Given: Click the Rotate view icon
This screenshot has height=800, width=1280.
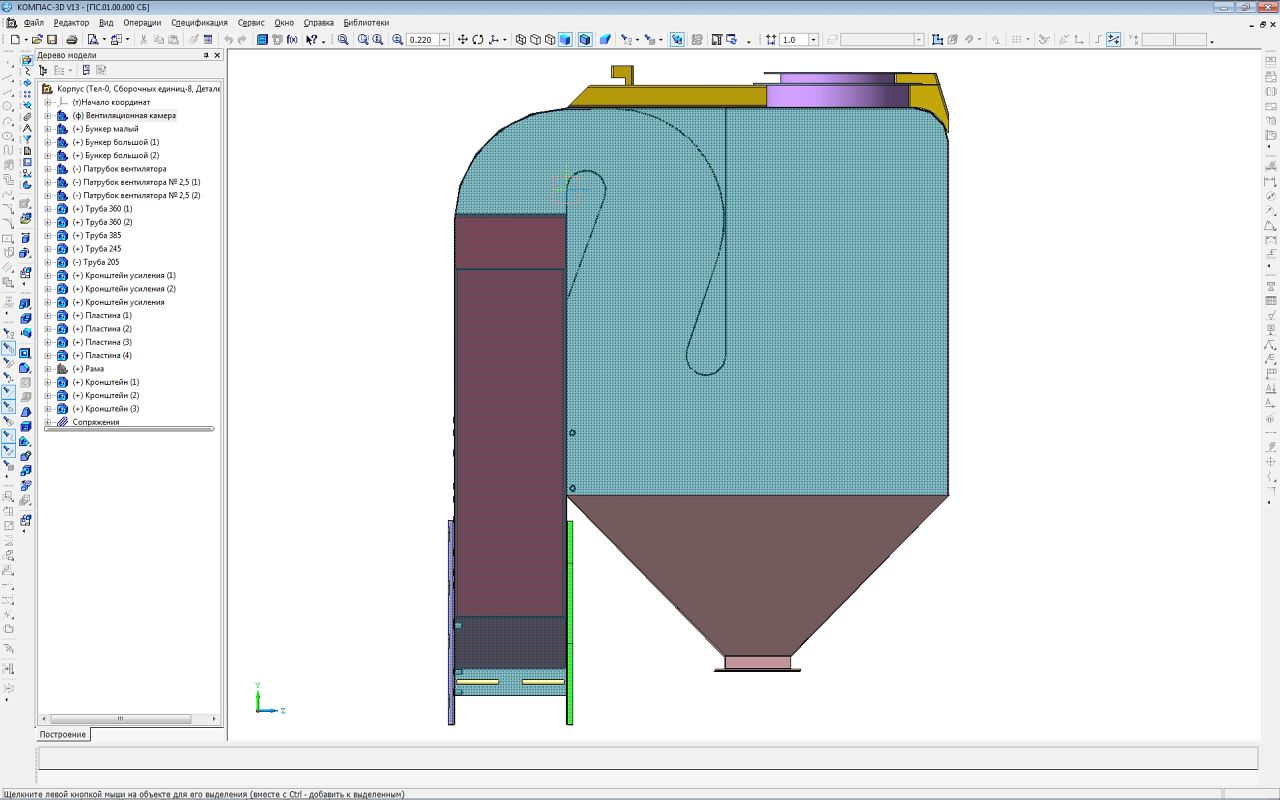Looking at the screenshot, I should 478,40.
